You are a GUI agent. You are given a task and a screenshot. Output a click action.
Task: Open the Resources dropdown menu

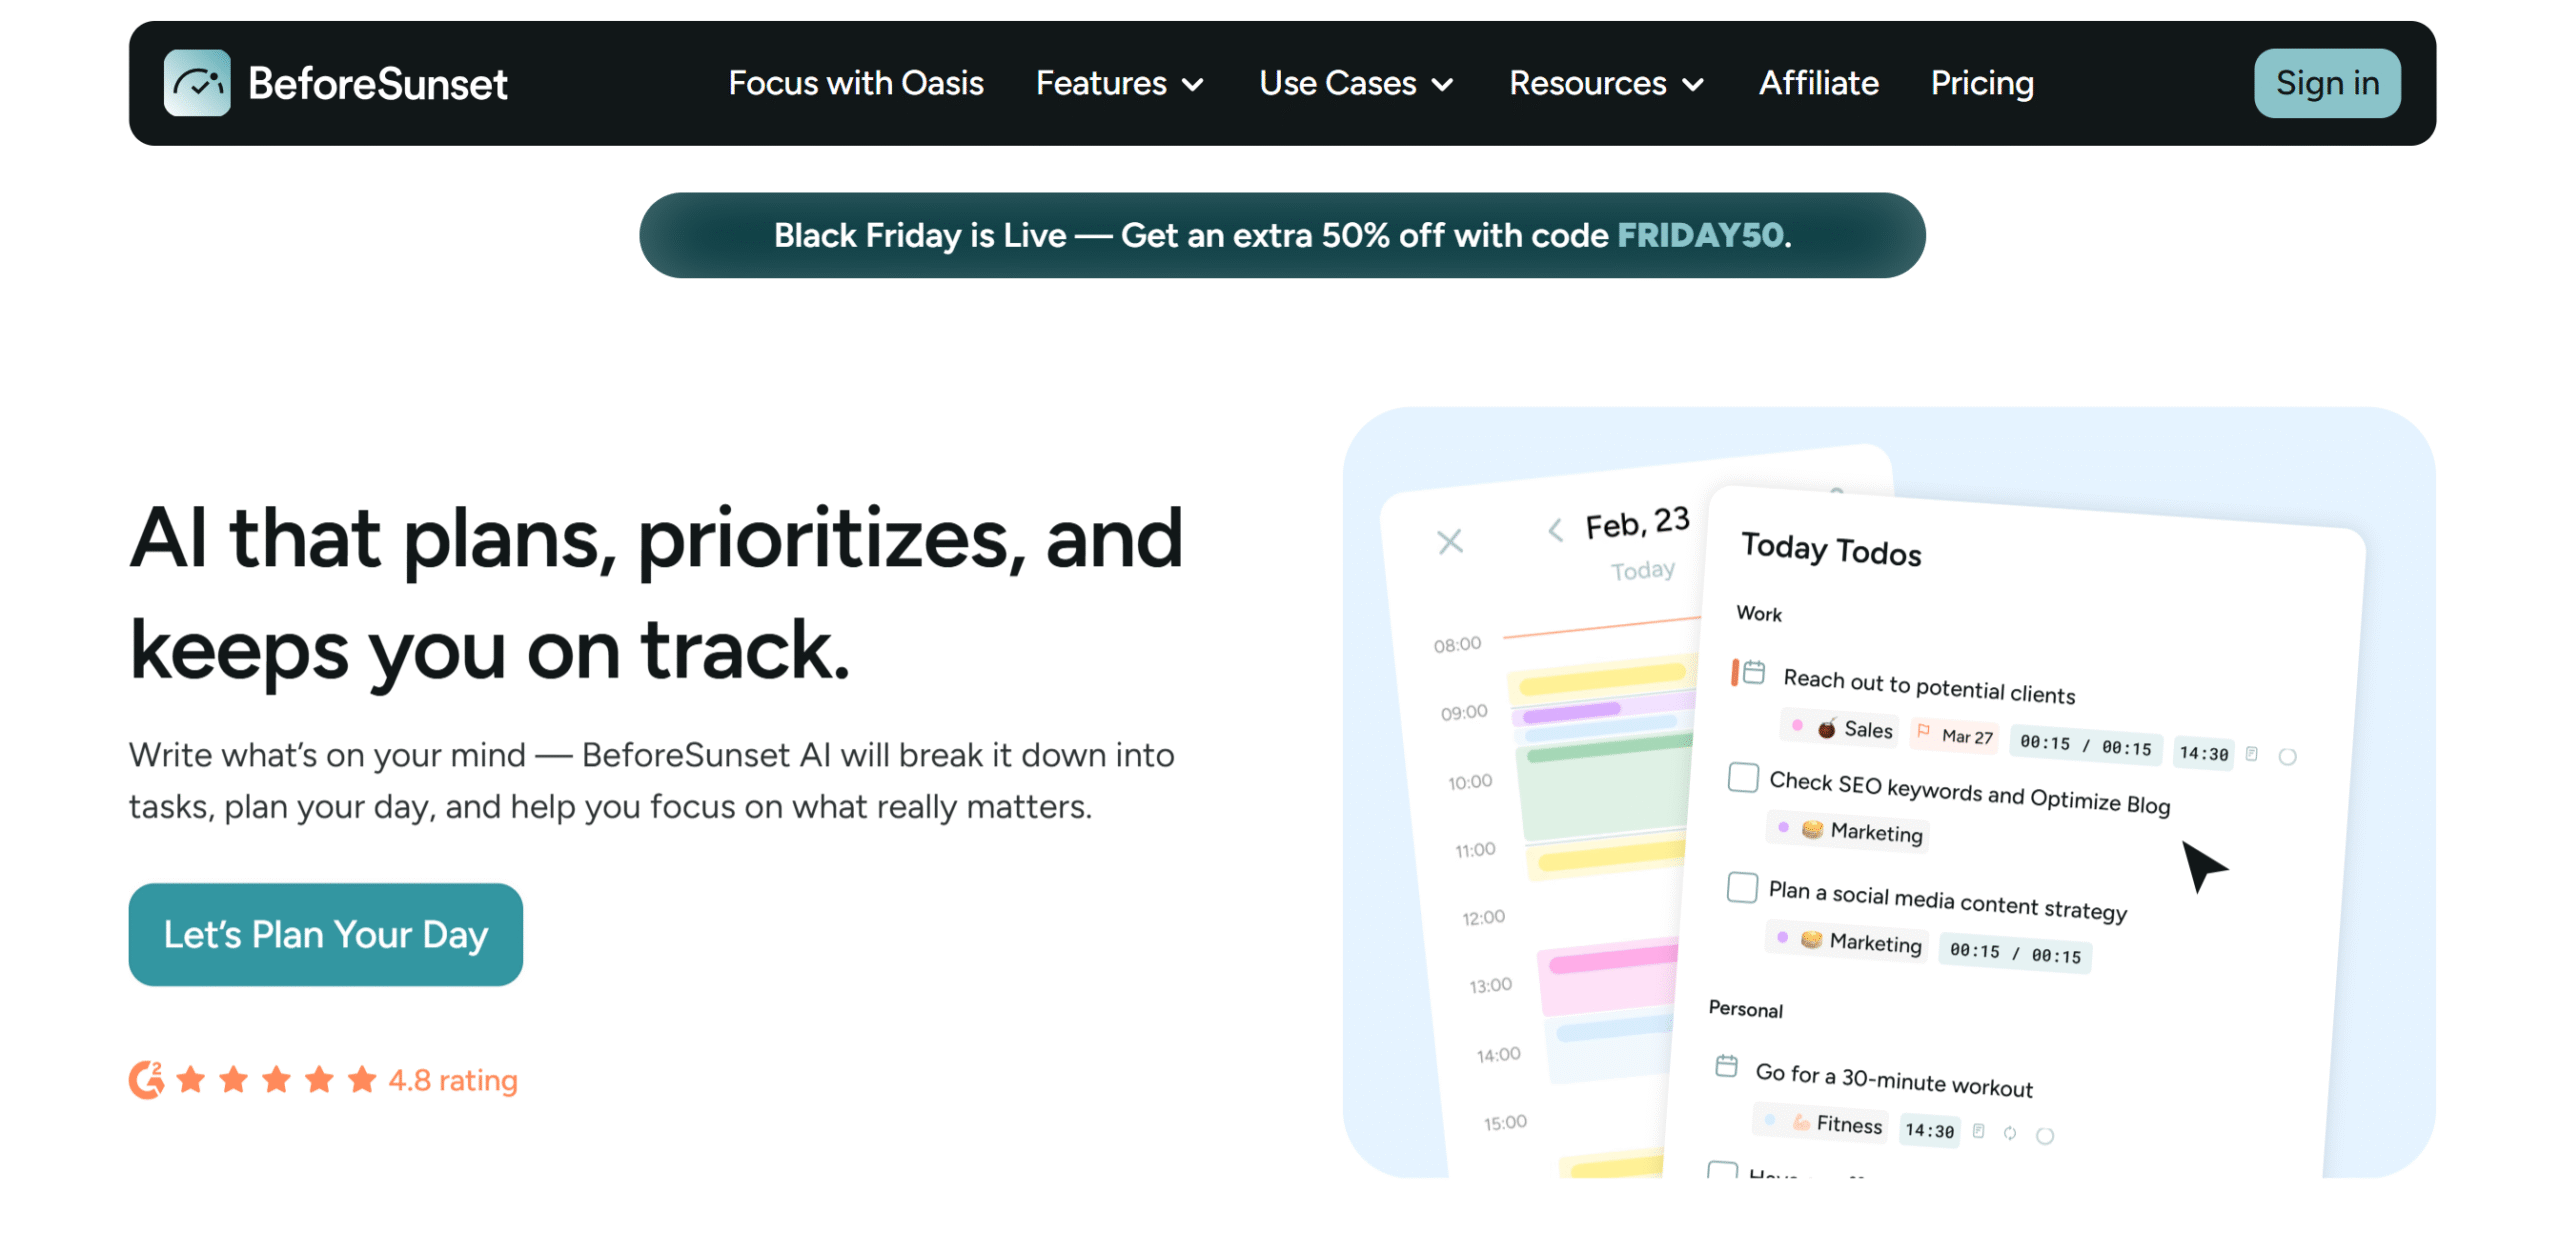point(1605,83)
